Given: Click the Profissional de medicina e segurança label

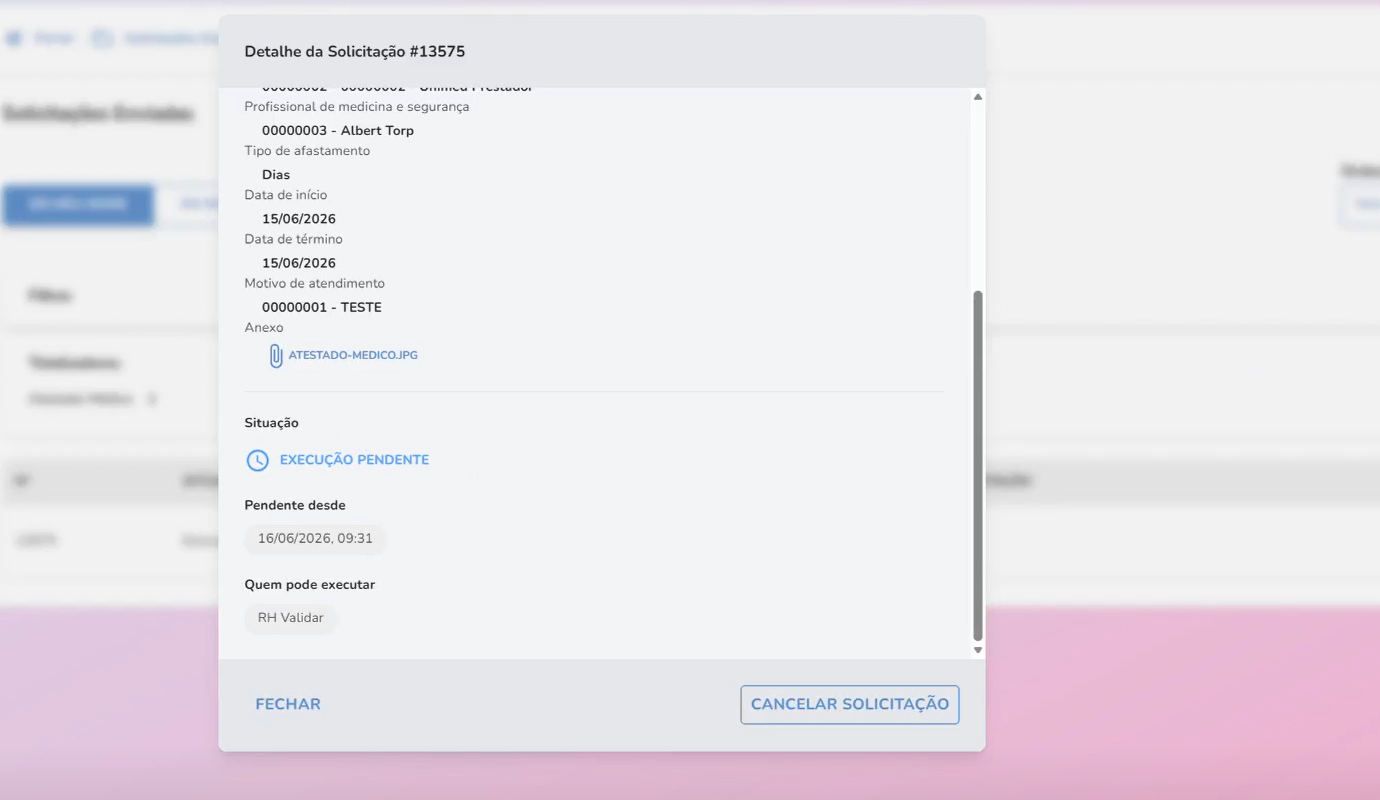Looking at the screenshot, I should coord(357,107).
